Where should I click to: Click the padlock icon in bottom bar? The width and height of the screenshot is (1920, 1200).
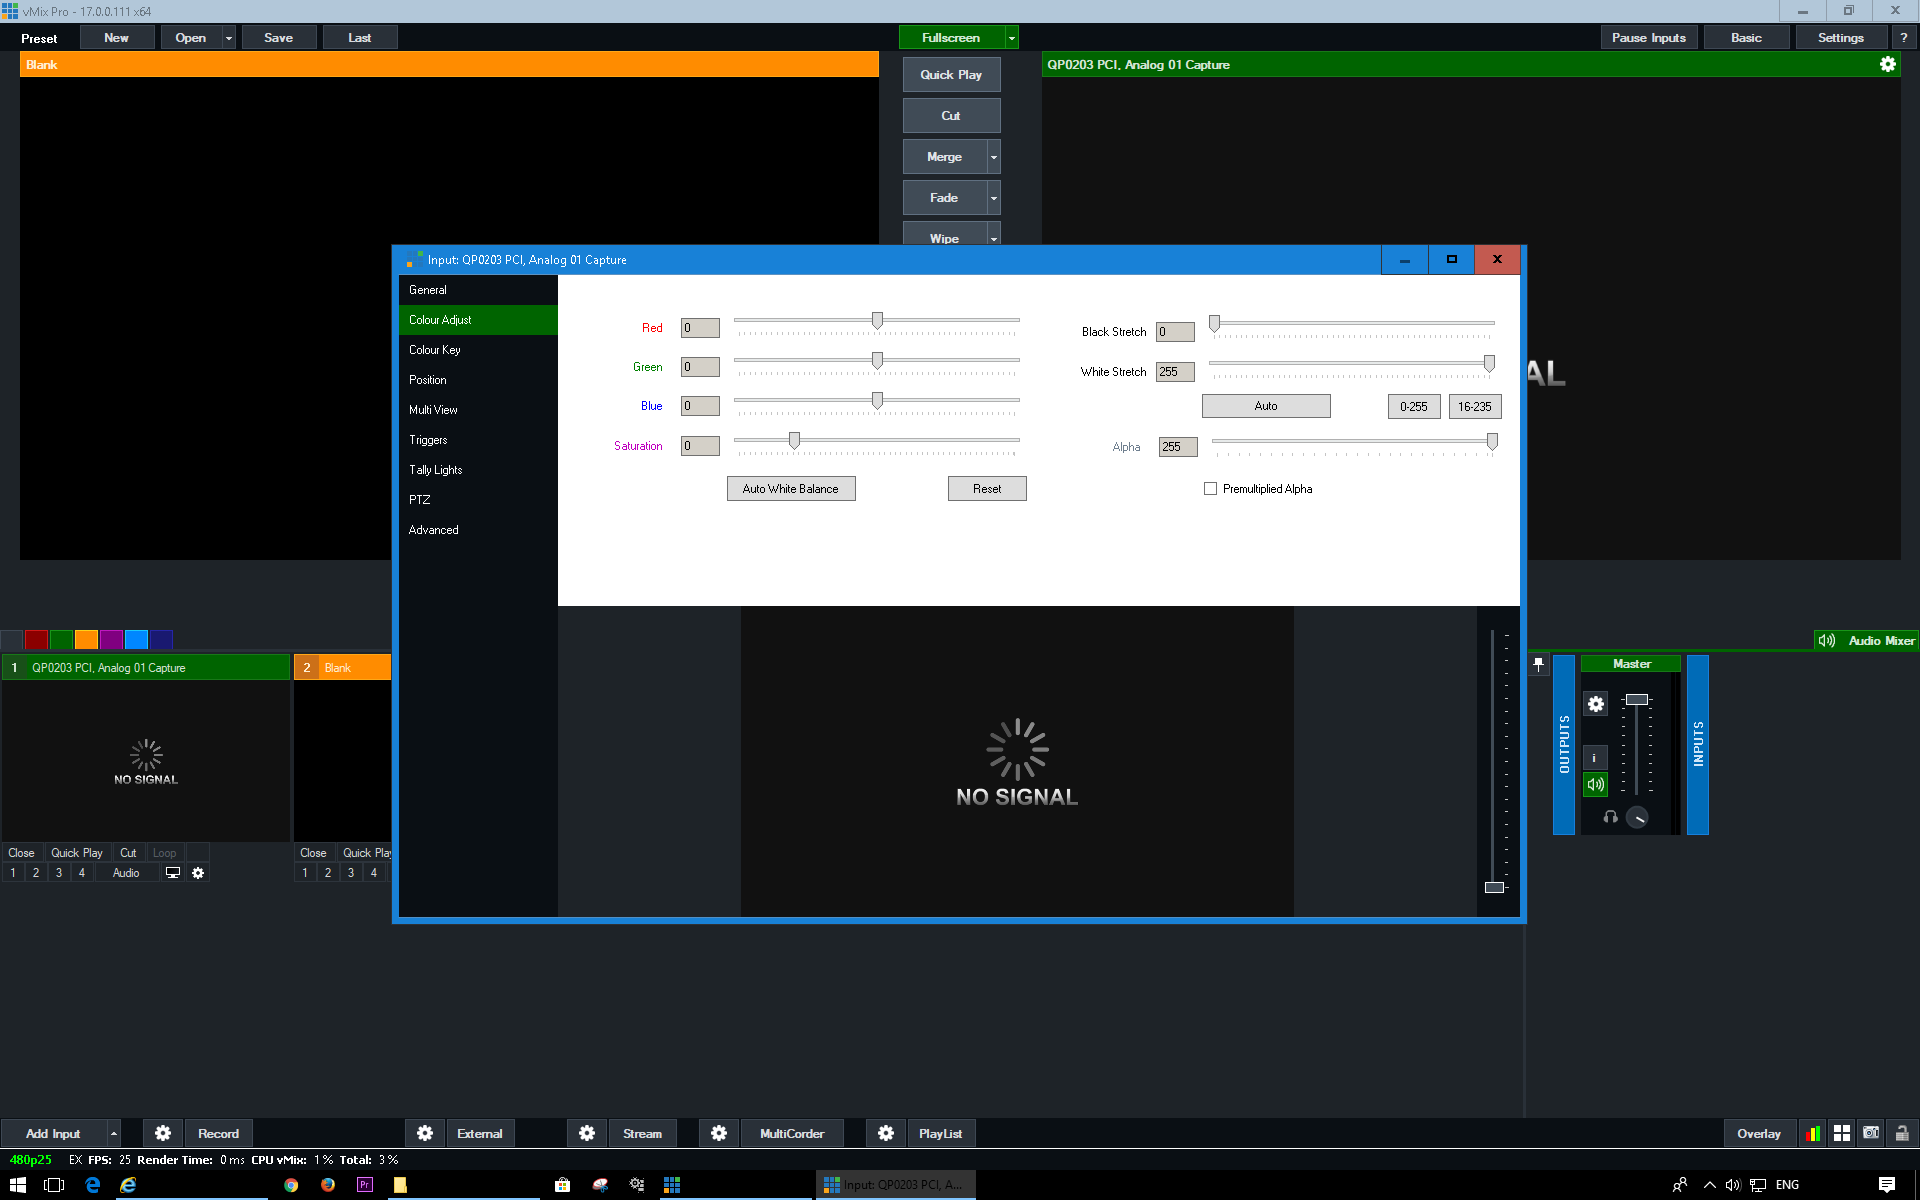click(1902, 1133)
